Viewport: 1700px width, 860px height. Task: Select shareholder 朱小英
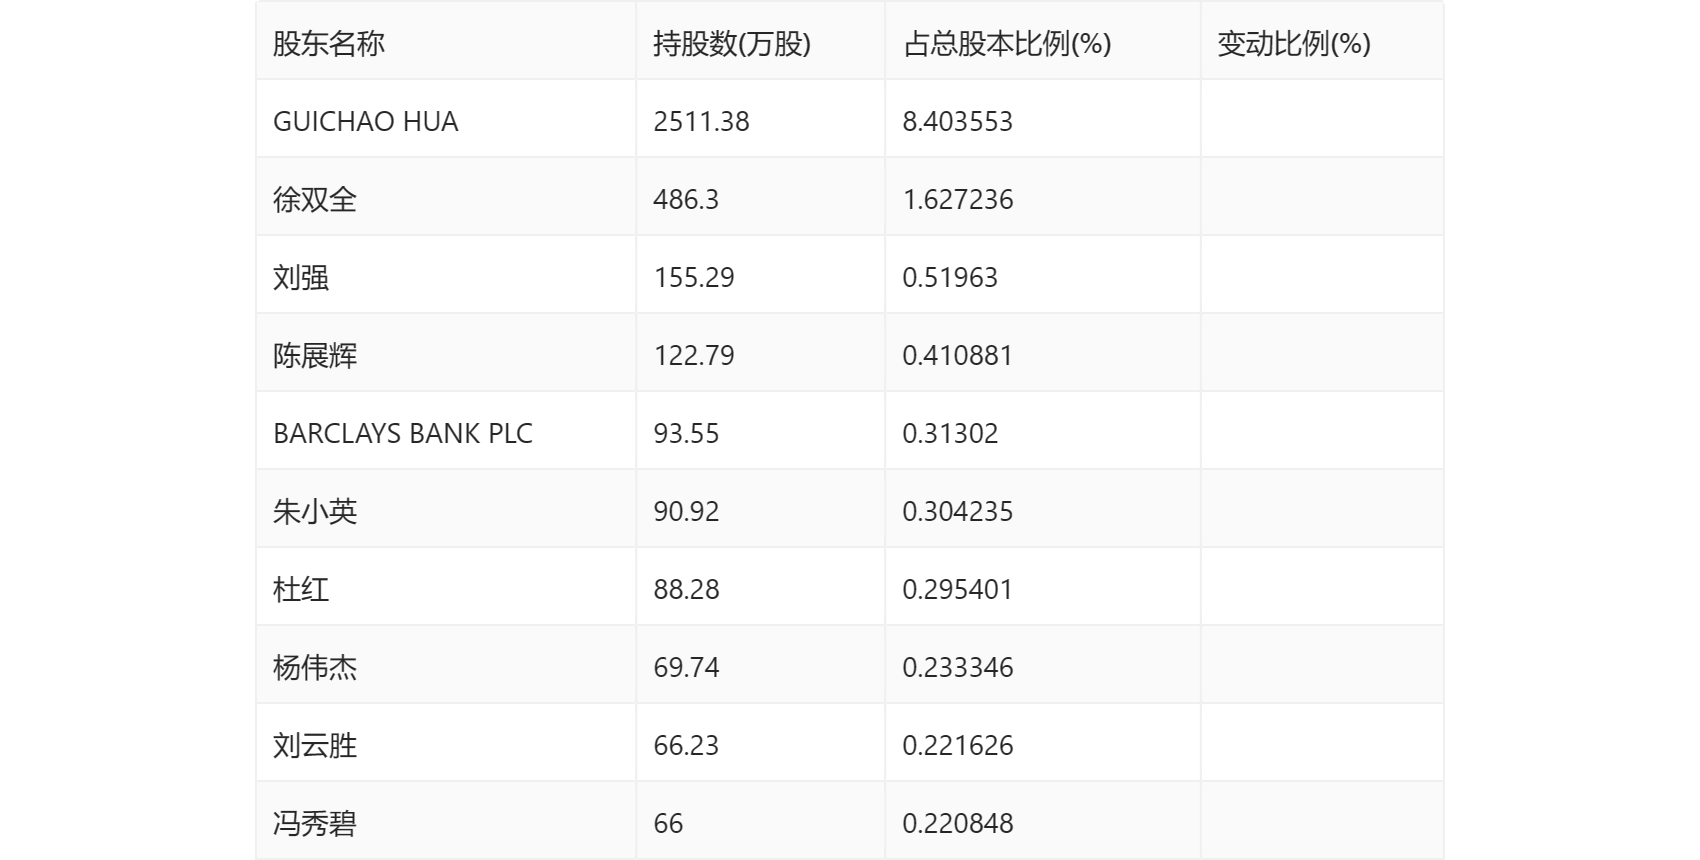coord(315,512)
